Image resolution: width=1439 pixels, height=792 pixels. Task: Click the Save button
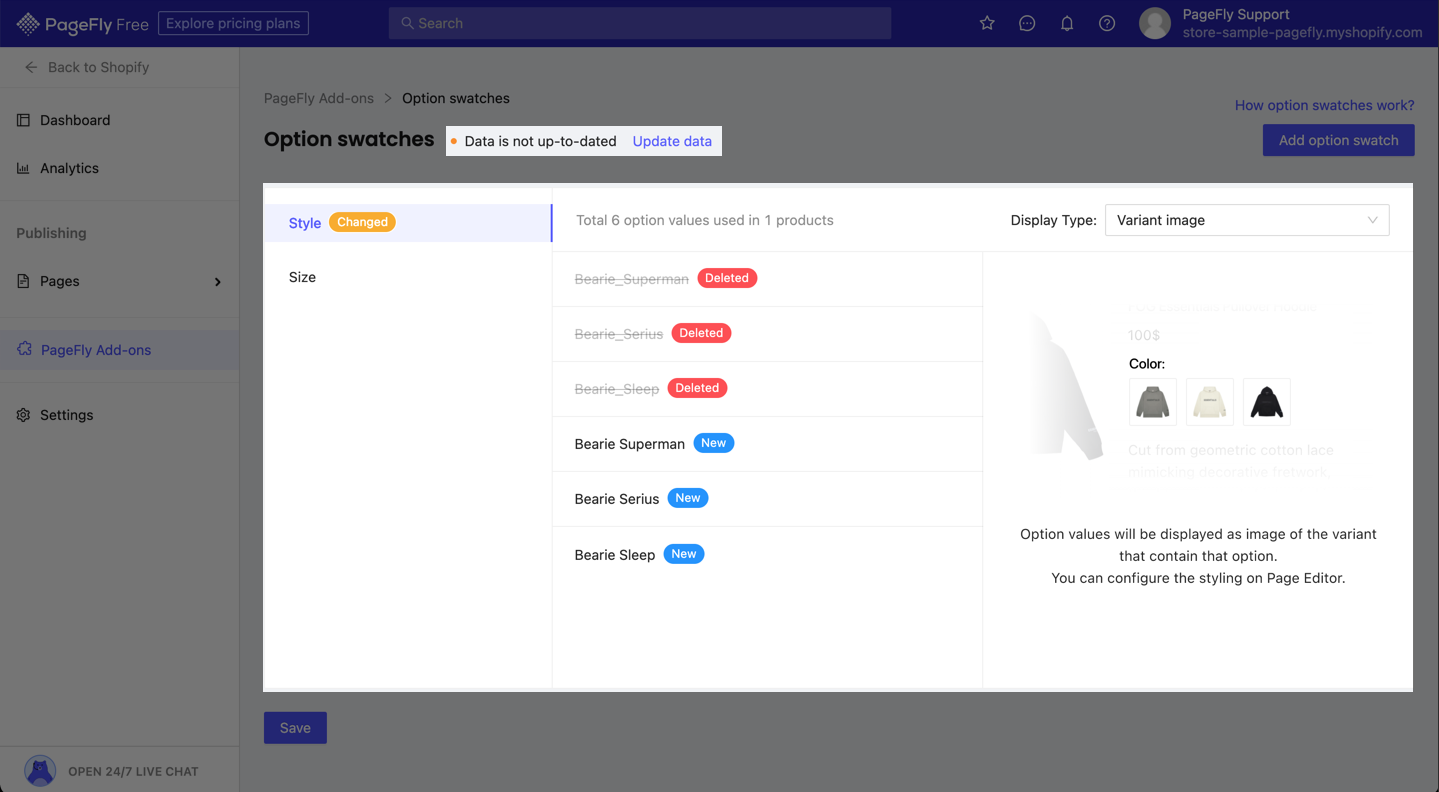coord(295,728)
